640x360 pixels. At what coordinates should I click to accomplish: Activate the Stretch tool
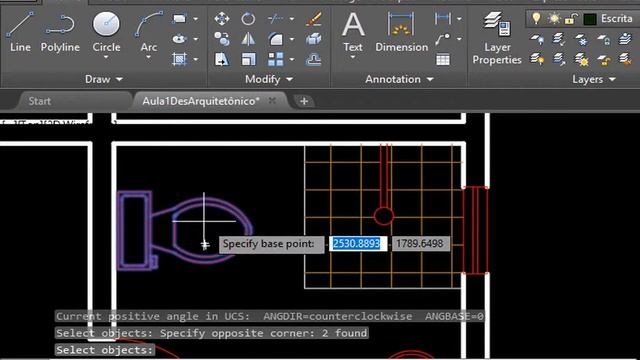pyautogui.click(x=222, y=60)
